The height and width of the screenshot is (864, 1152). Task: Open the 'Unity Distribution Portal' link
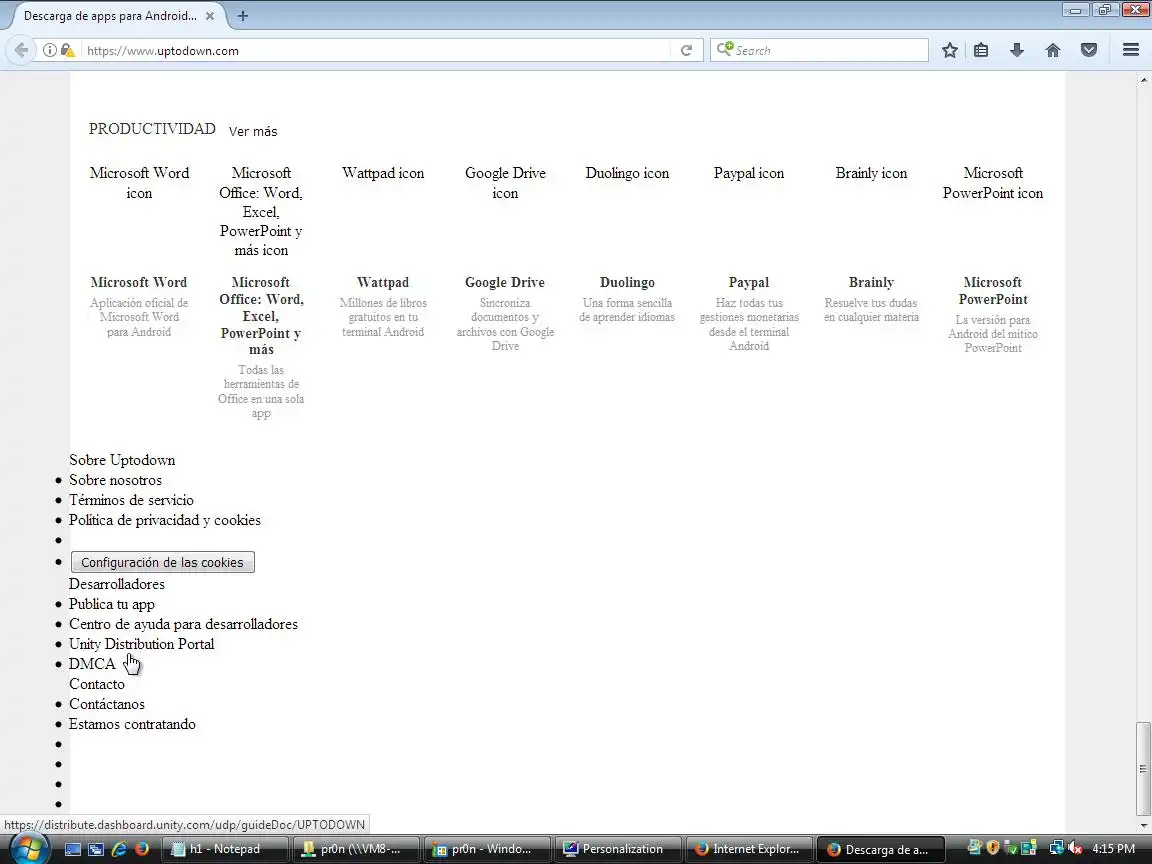tap(142, 644)
